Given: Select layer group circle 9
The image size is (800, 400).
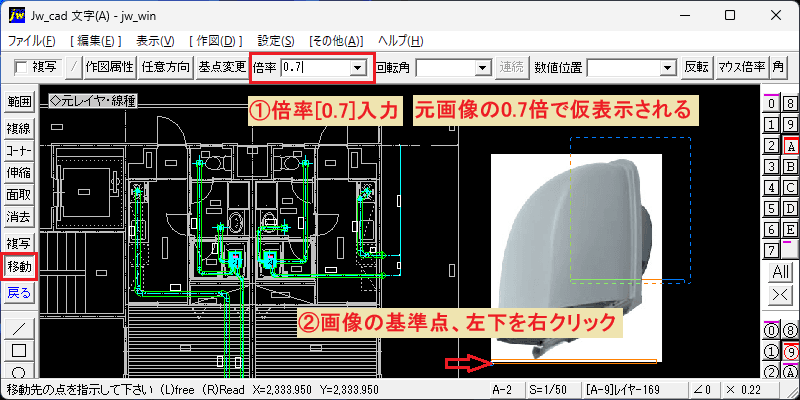Looking at the screenshot, I should click(x=790, y=352).
